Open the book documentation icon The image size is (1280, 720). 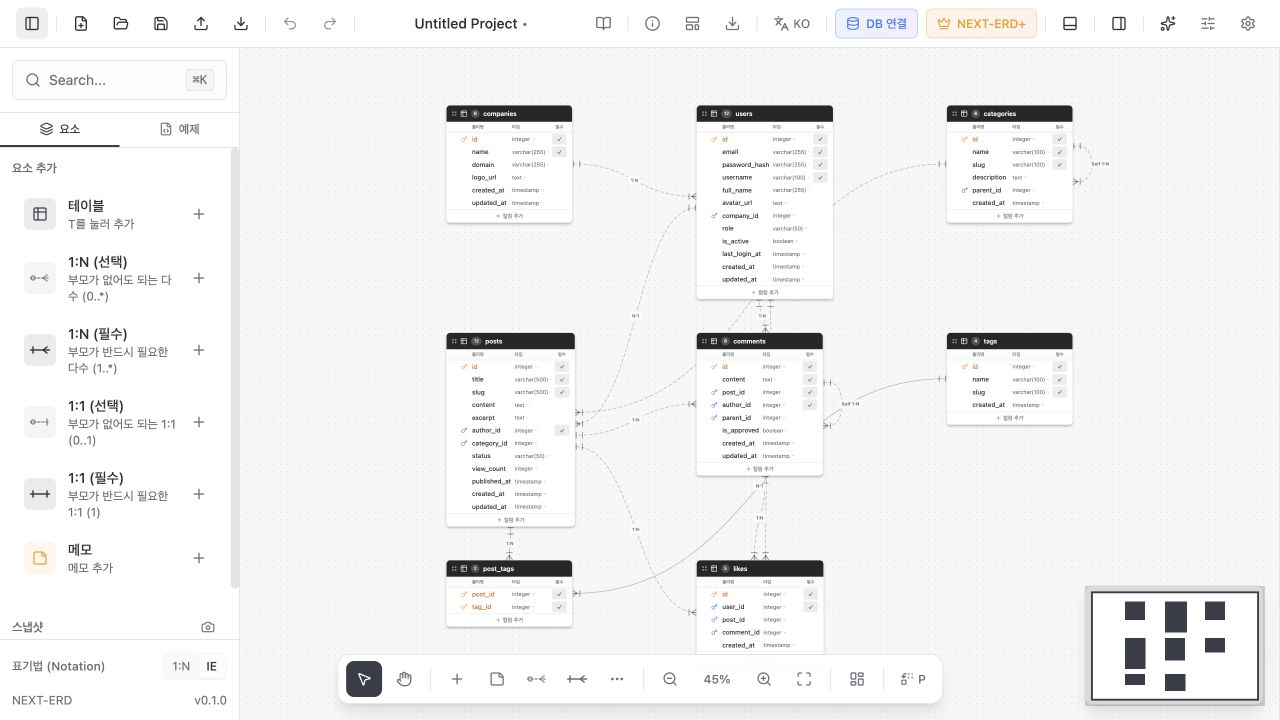pyautogui.click(x=604, y=24)
